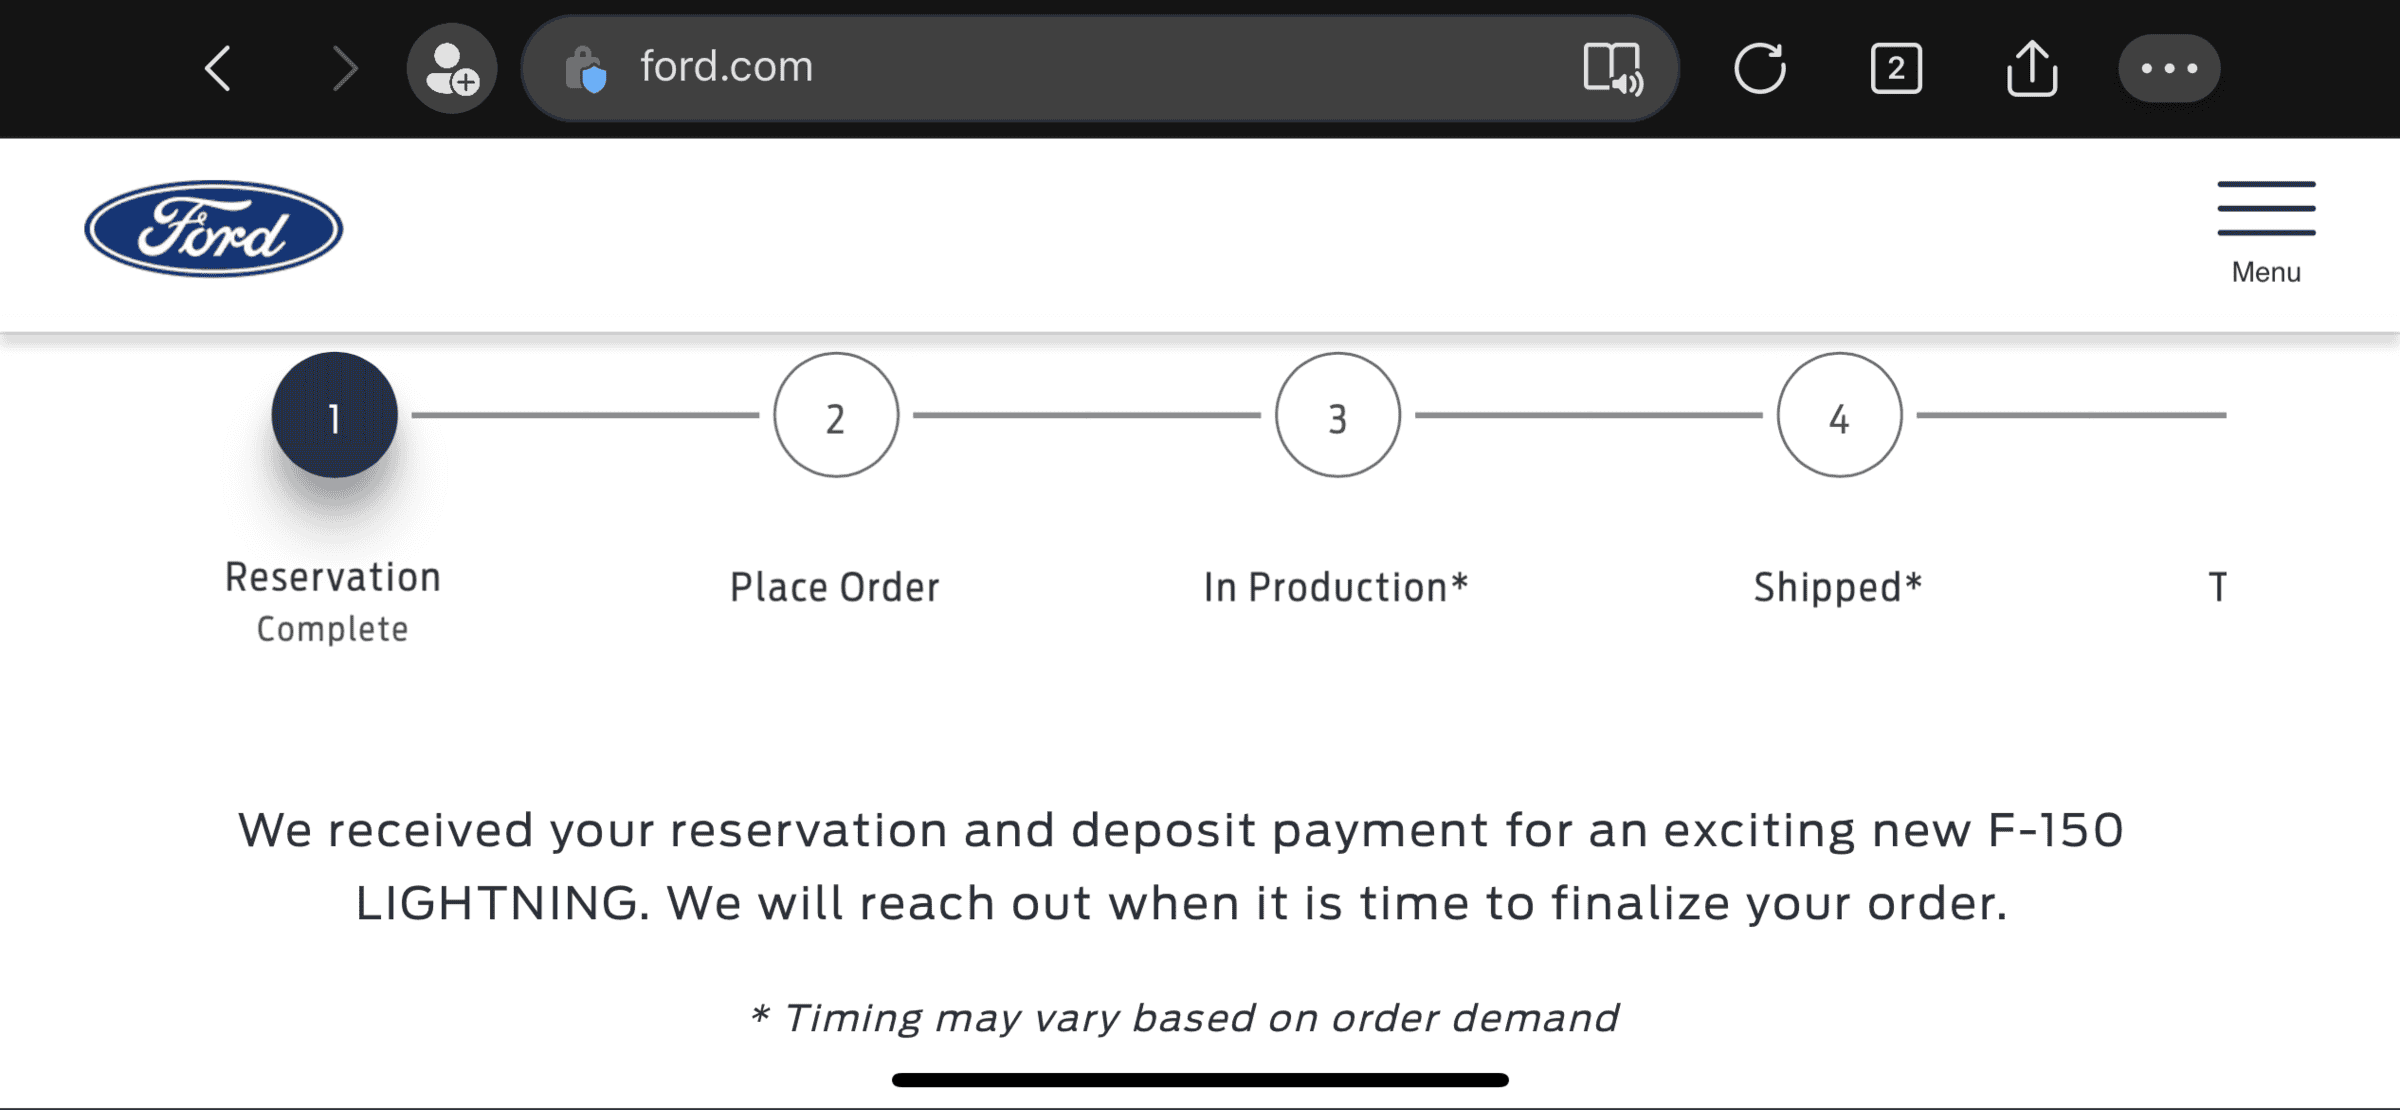2400x1110 pixels.
Task: Open the browser more options button
Action: (2169, 68)
